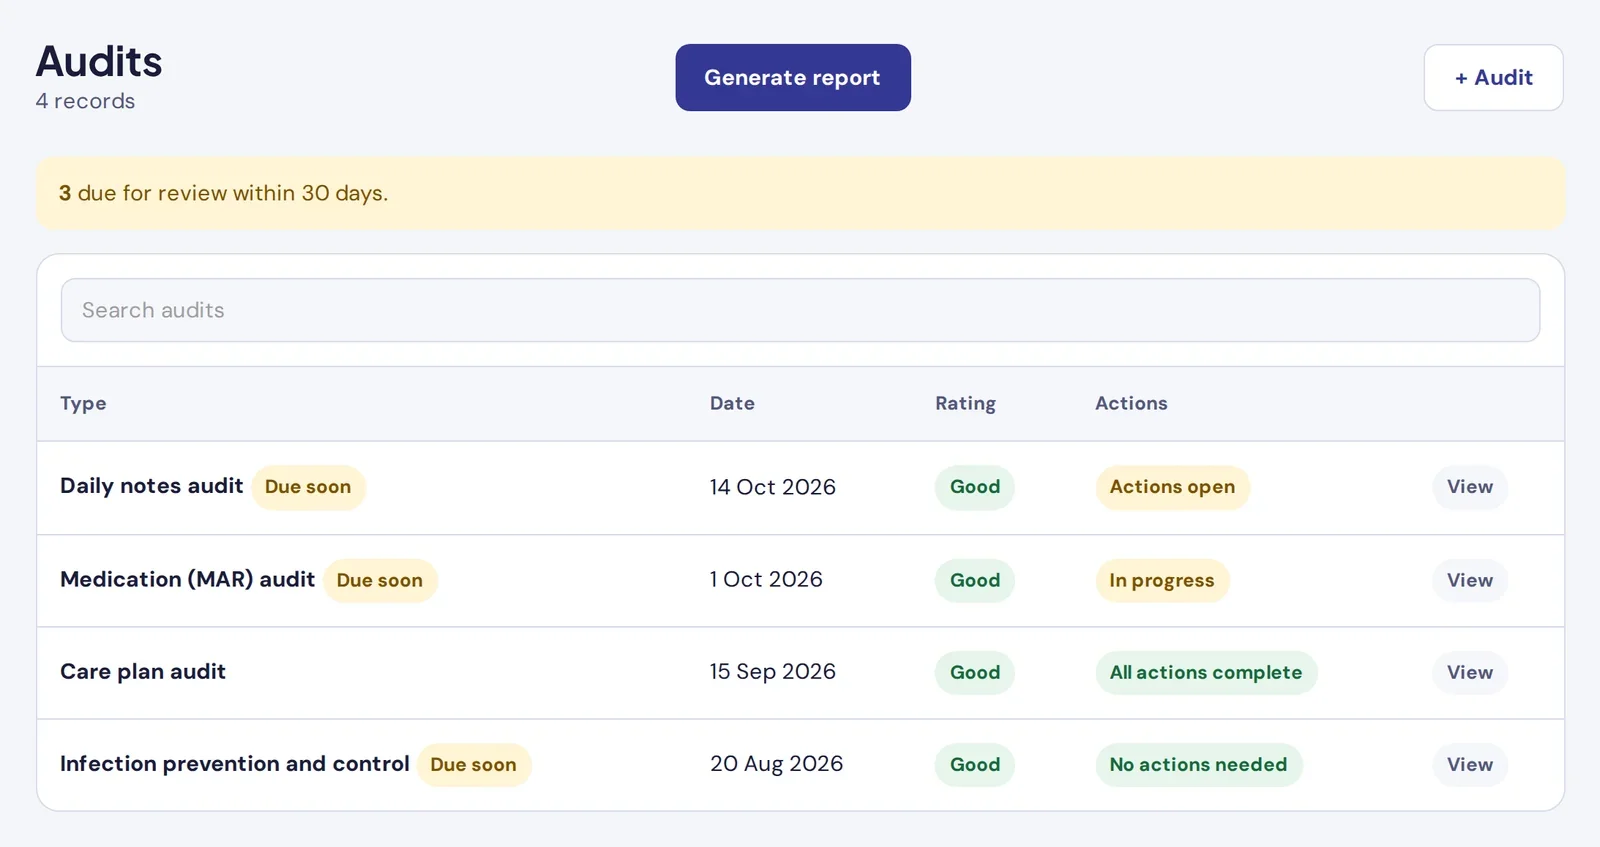1600x847 pixels.
Task: Add a new audit with + Audit
Action: pos(1493,77)
